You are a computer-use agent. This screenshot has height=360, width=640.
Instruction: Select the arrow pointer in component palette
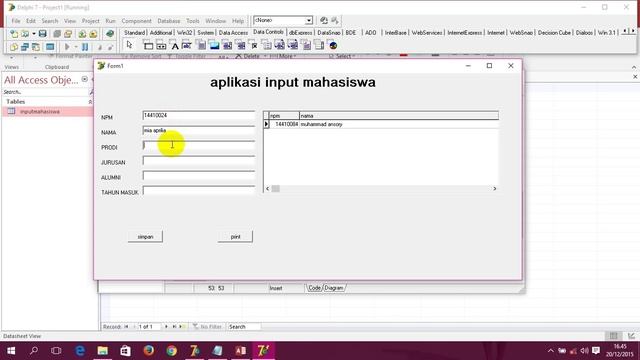[129, 45]
